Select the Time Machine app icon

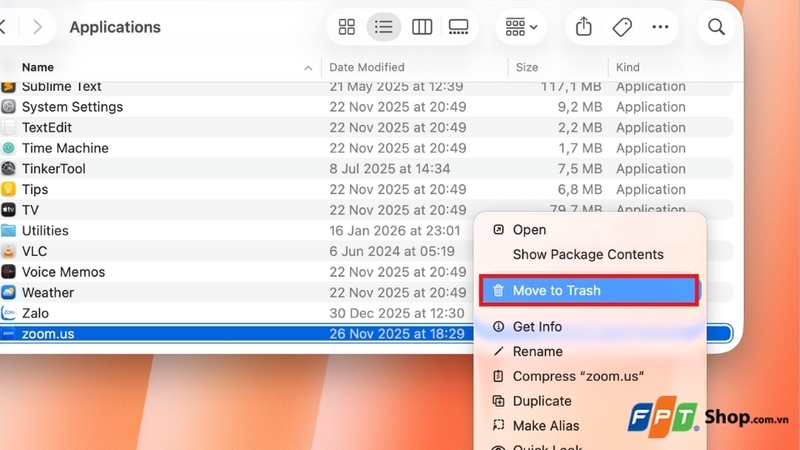(8, 148)
